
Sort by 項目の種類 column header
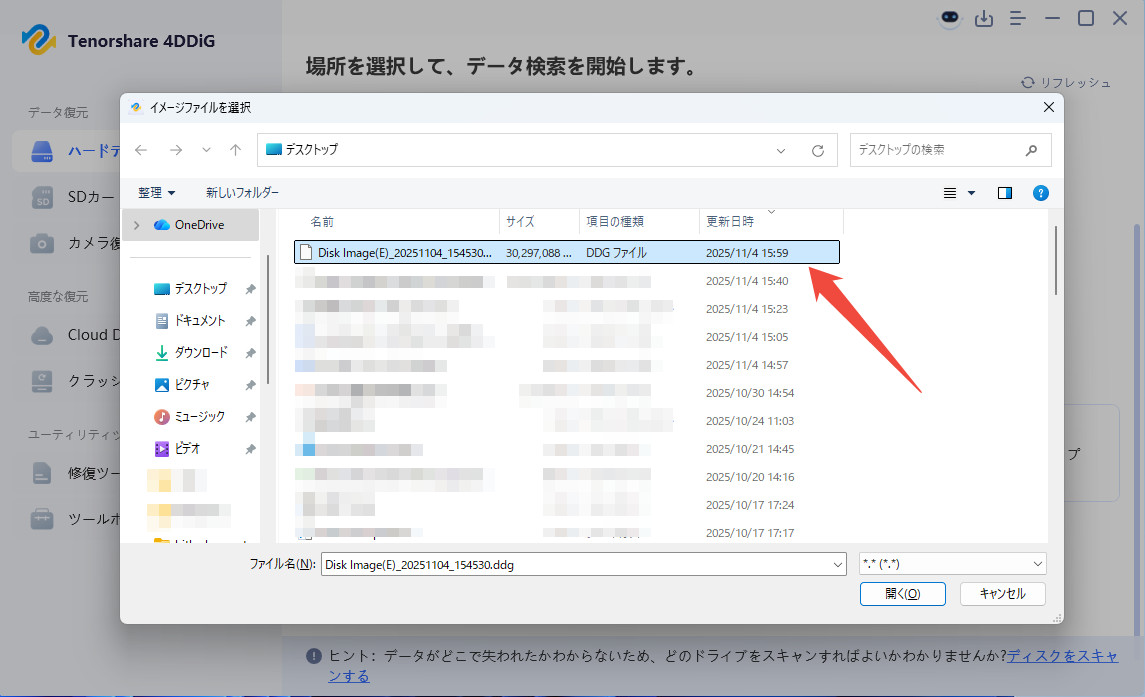coord(640,221)
